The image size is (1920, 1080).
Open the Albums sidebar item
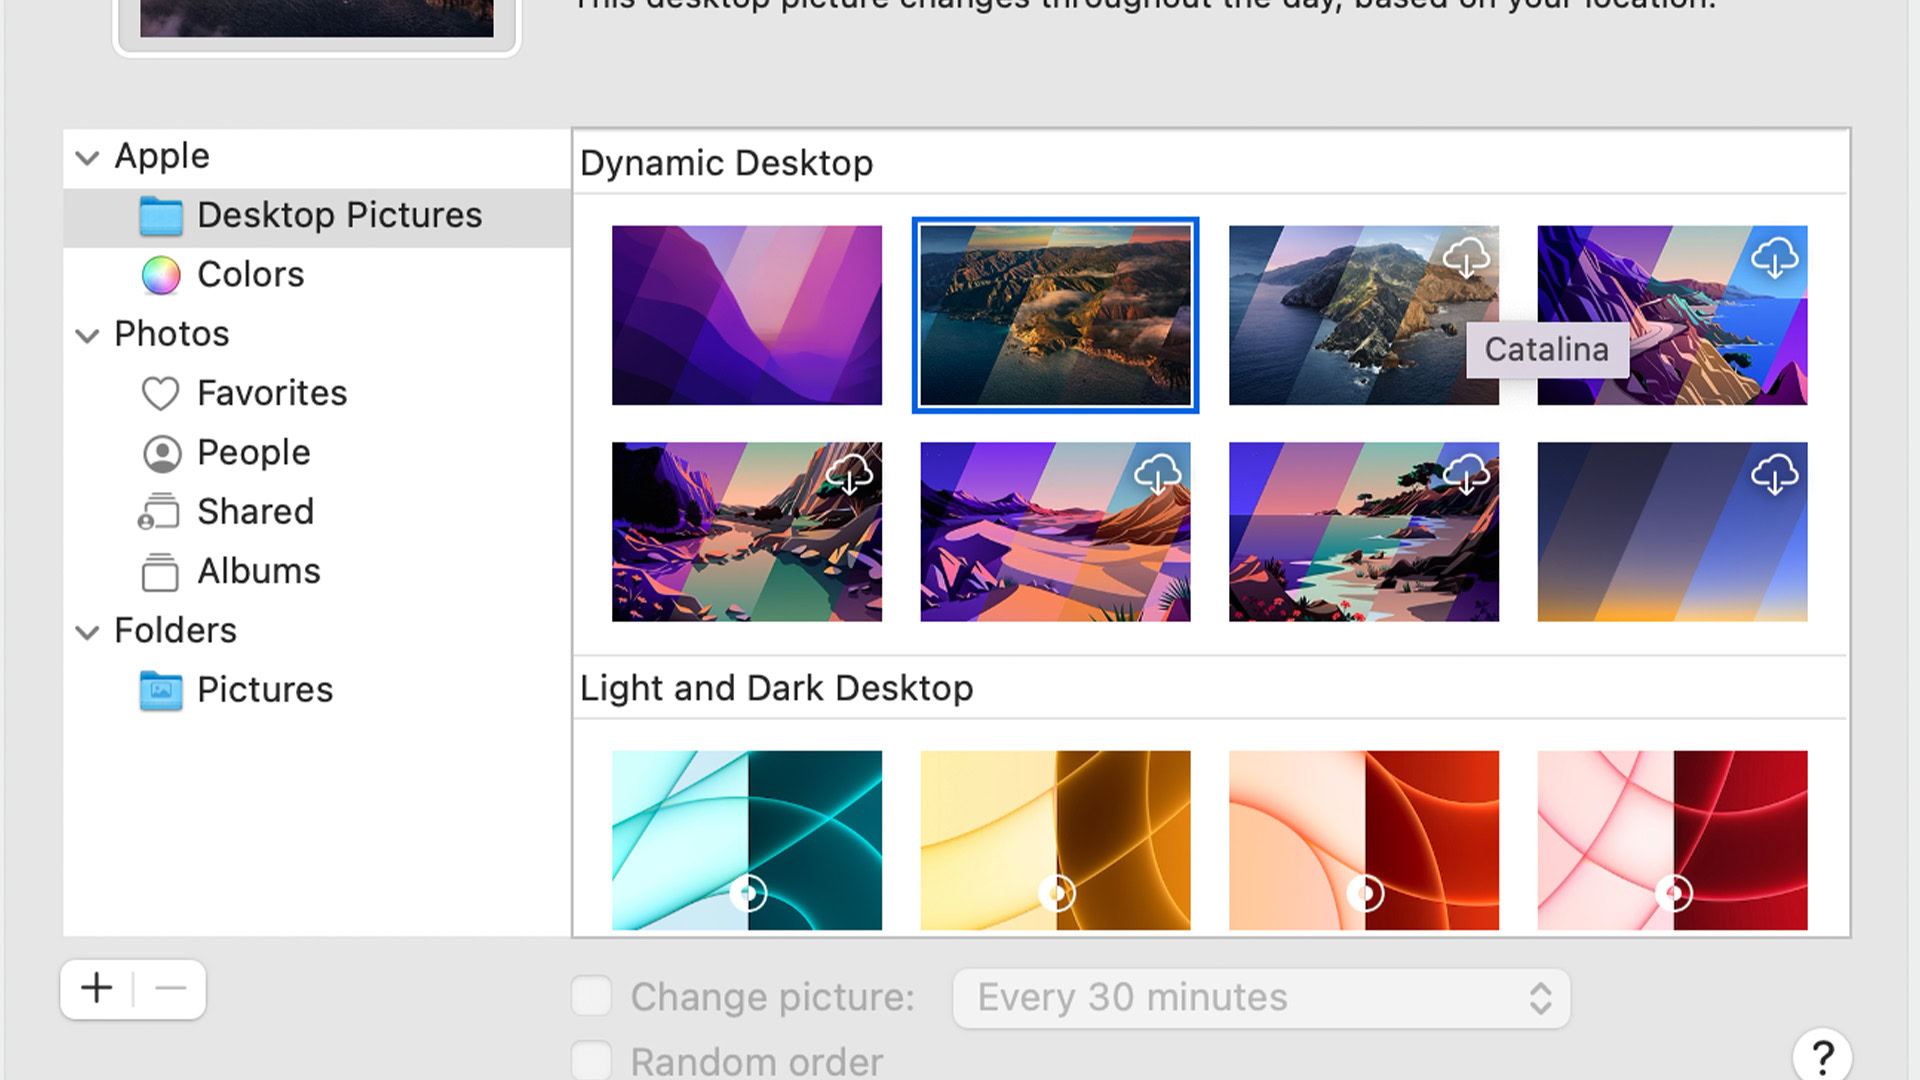258,571
